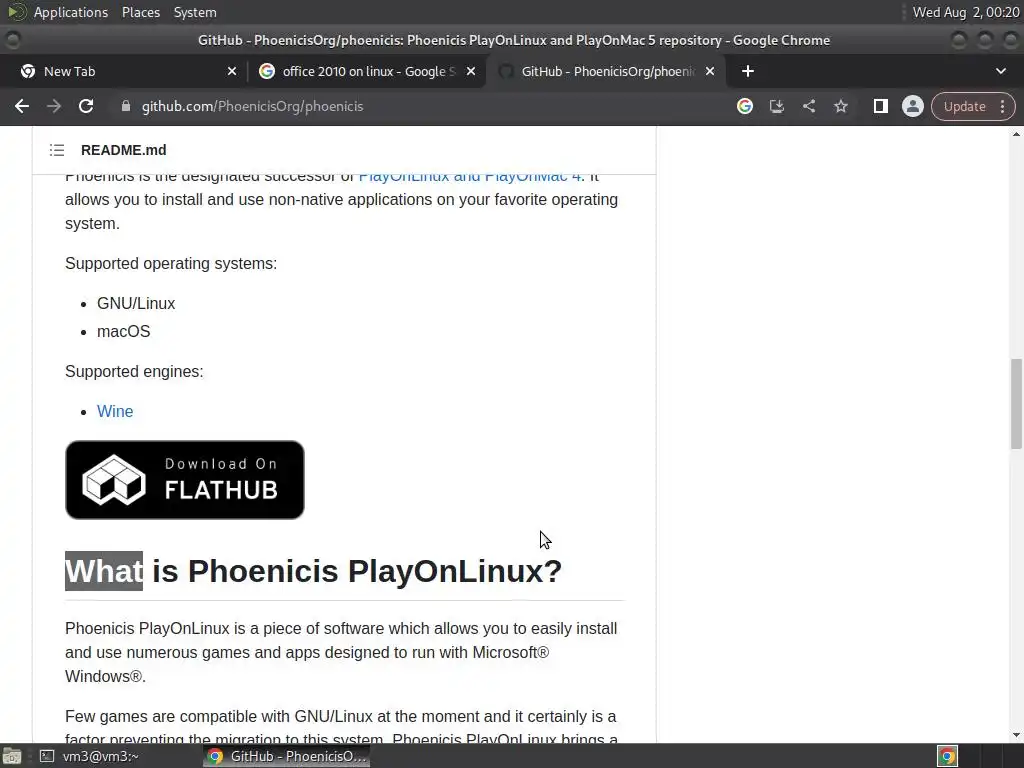Close the New Tab tab
1024x768 pixels.
(232, 71)
